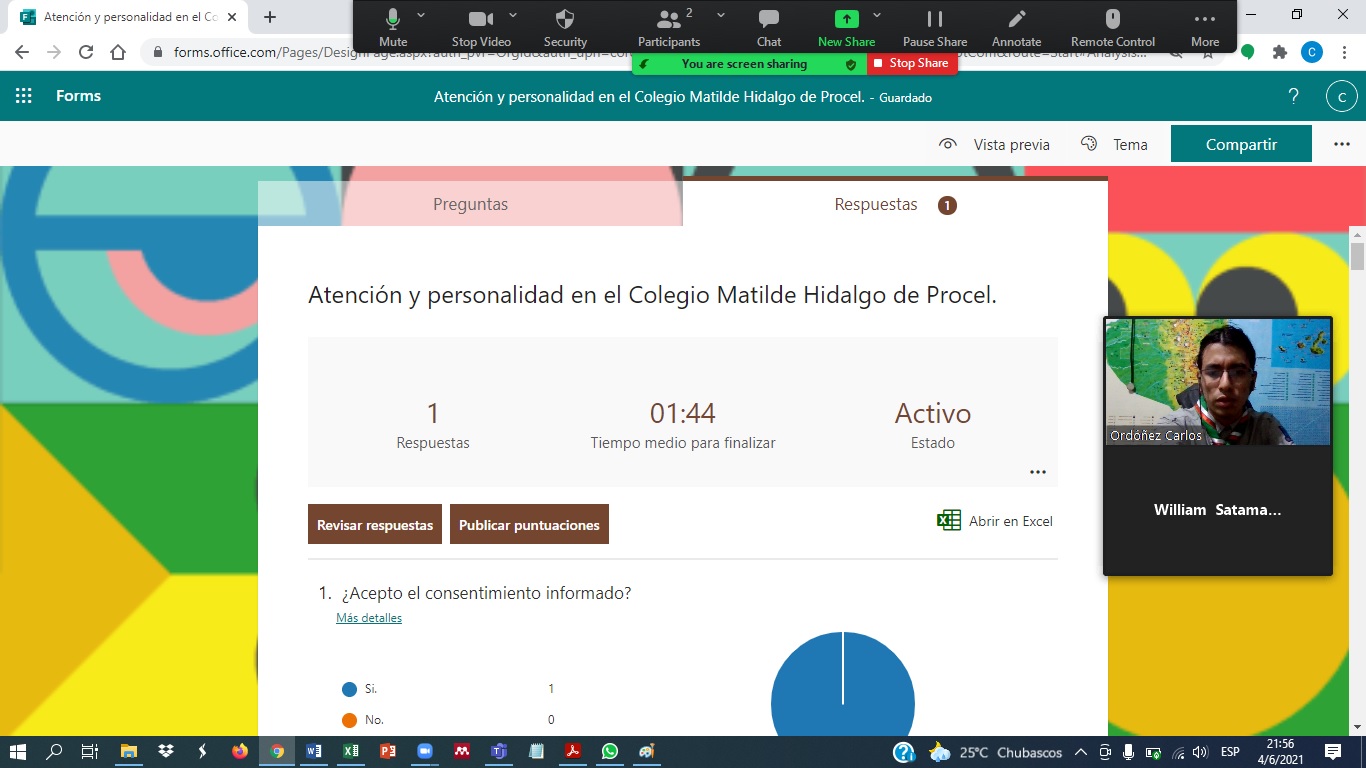Click the Revisar respuestas button
This screenshot has width=1366, height=768.
tap(375, 524)
